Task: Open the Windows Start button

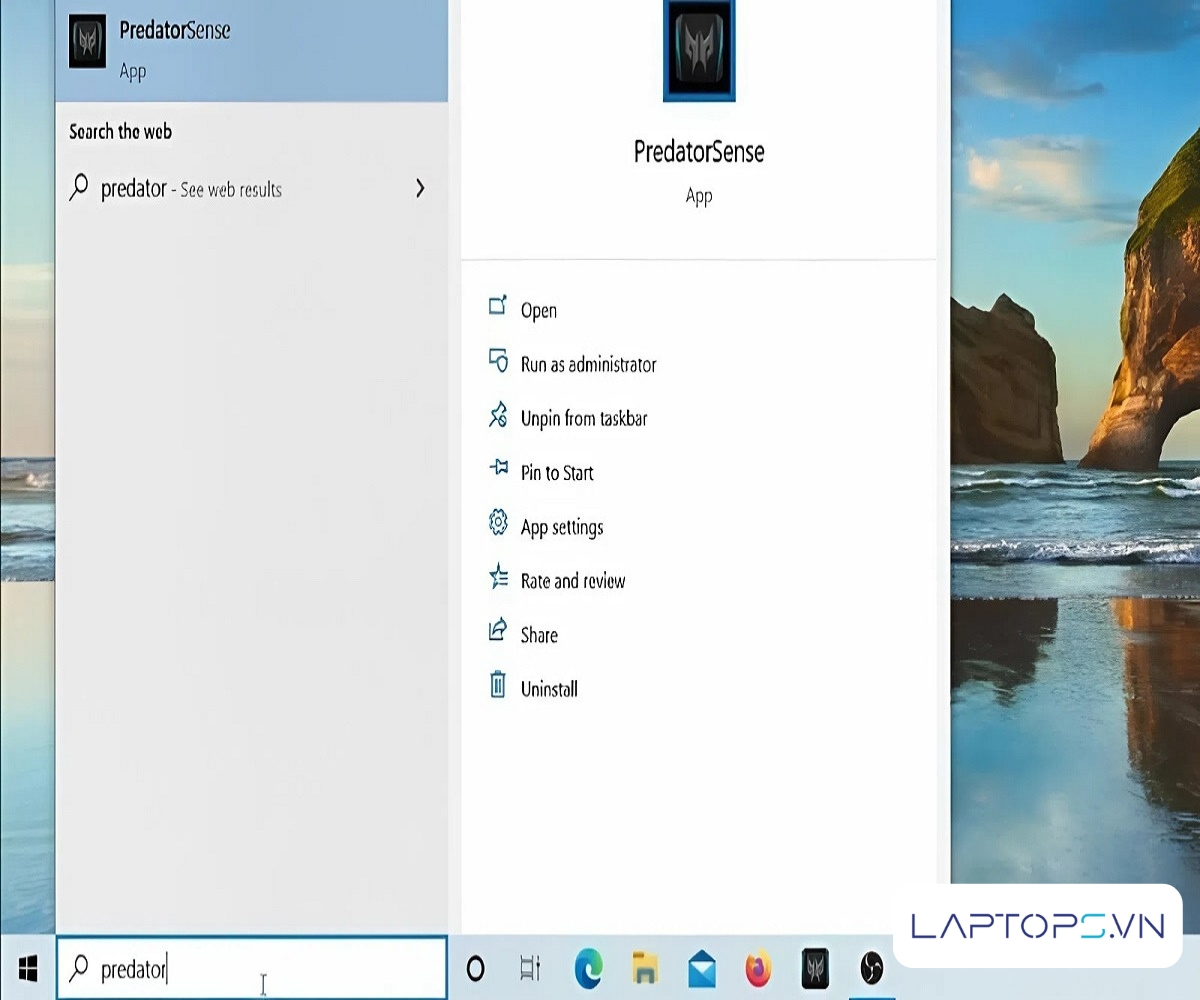Action: tap(28, 968)
